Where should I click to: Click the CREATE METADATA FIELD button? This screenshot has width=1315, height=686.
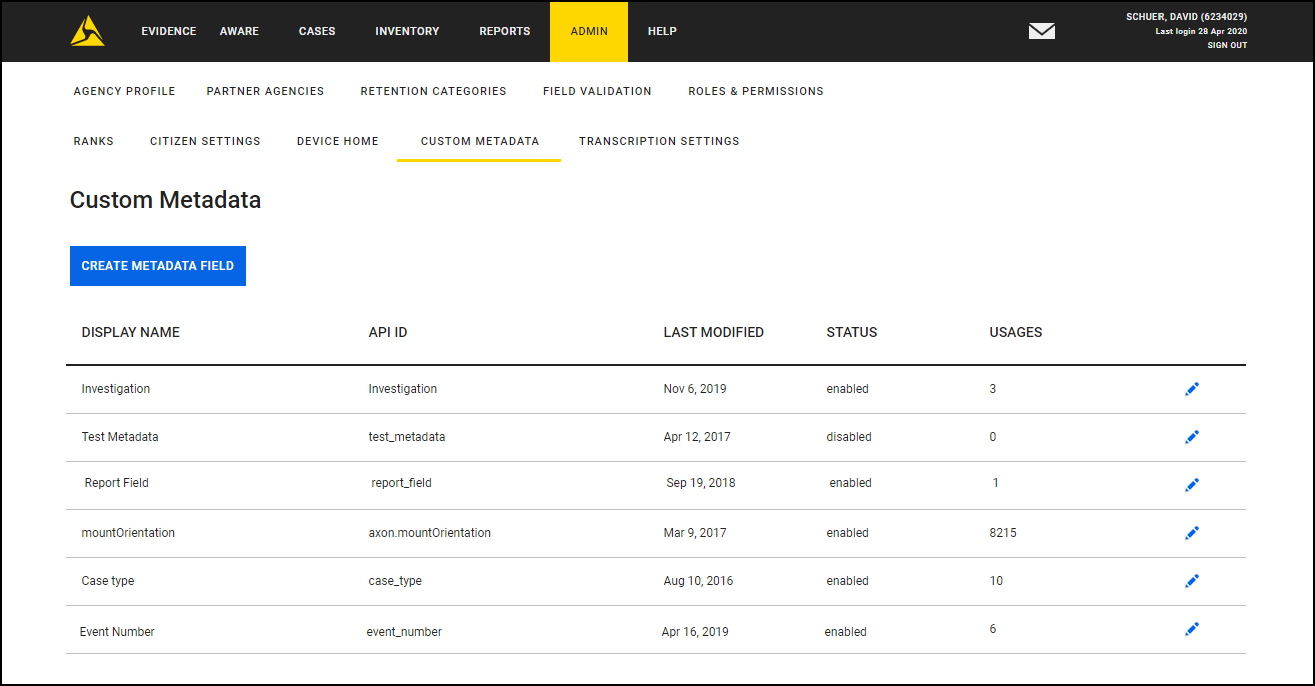[x=157, y=265]
